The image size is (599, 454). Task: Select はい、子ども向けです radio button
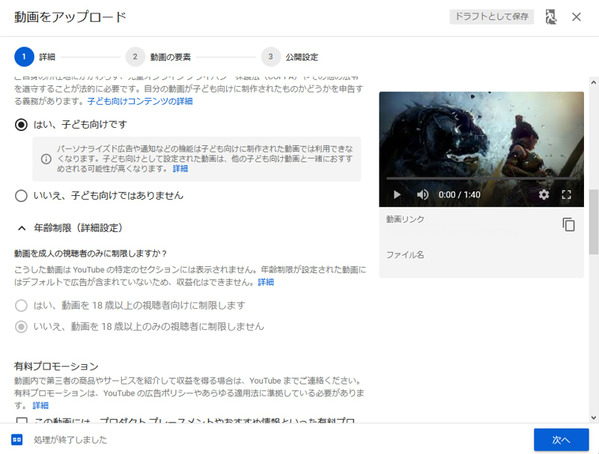(21, 125)
